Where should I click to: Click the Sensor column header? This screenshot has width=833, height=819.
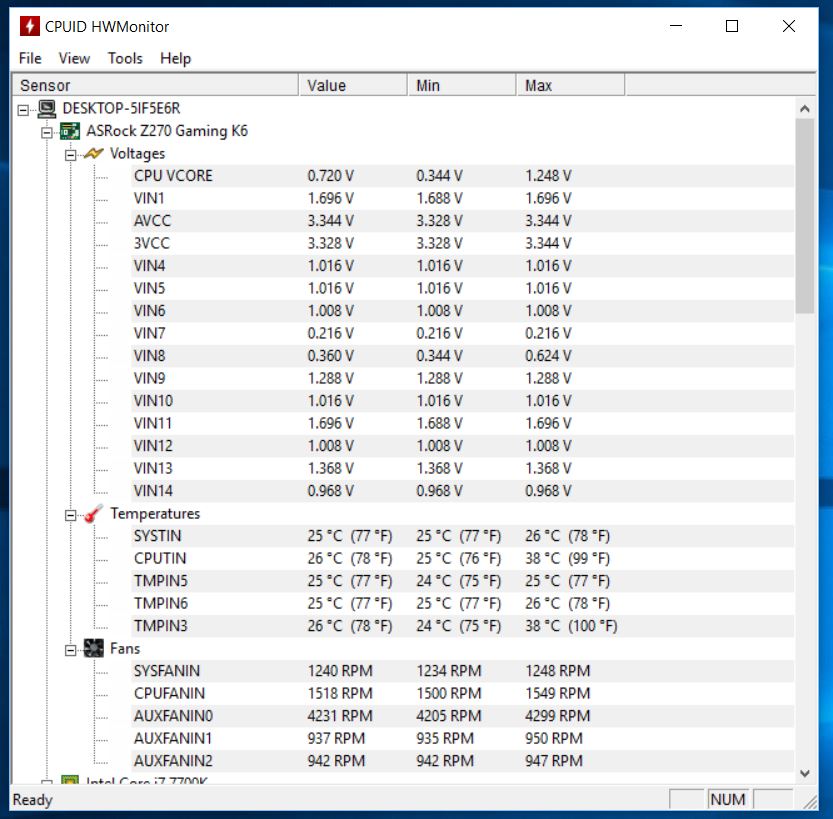[x=155, y=86]
